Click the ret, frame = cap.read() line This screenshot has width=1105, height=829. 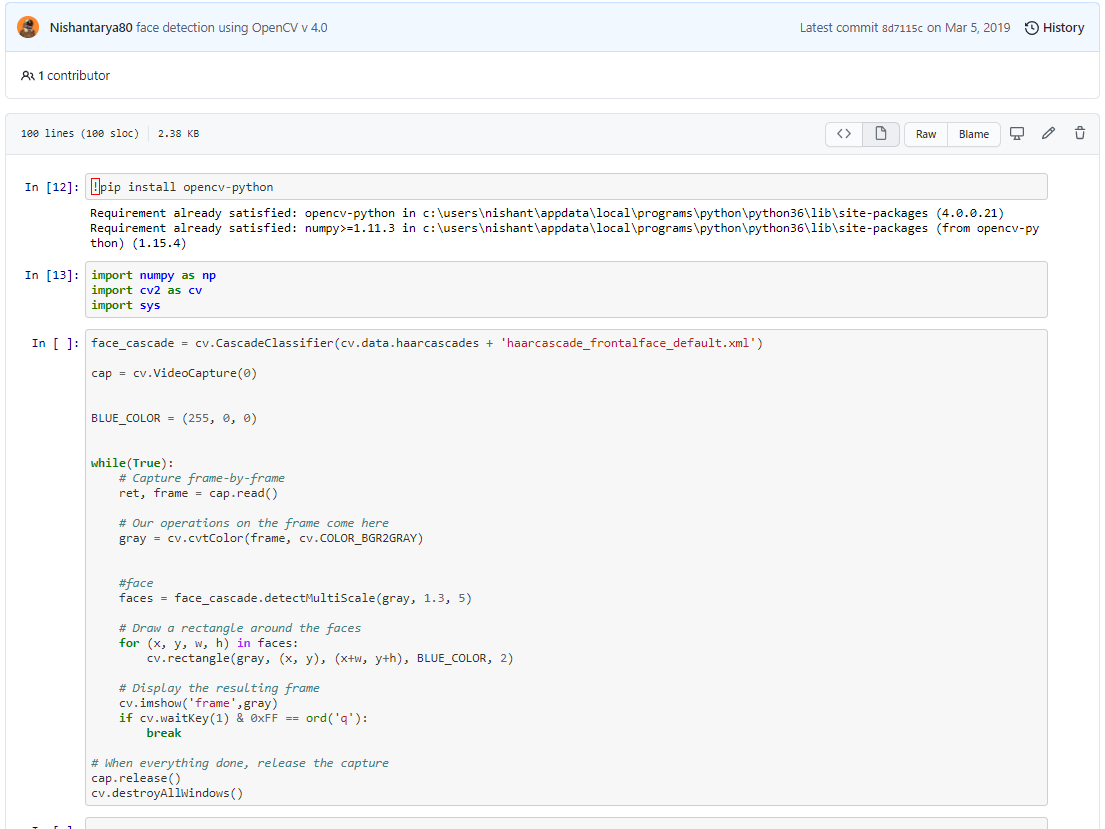pyautogui.click(x=198, y=493)
